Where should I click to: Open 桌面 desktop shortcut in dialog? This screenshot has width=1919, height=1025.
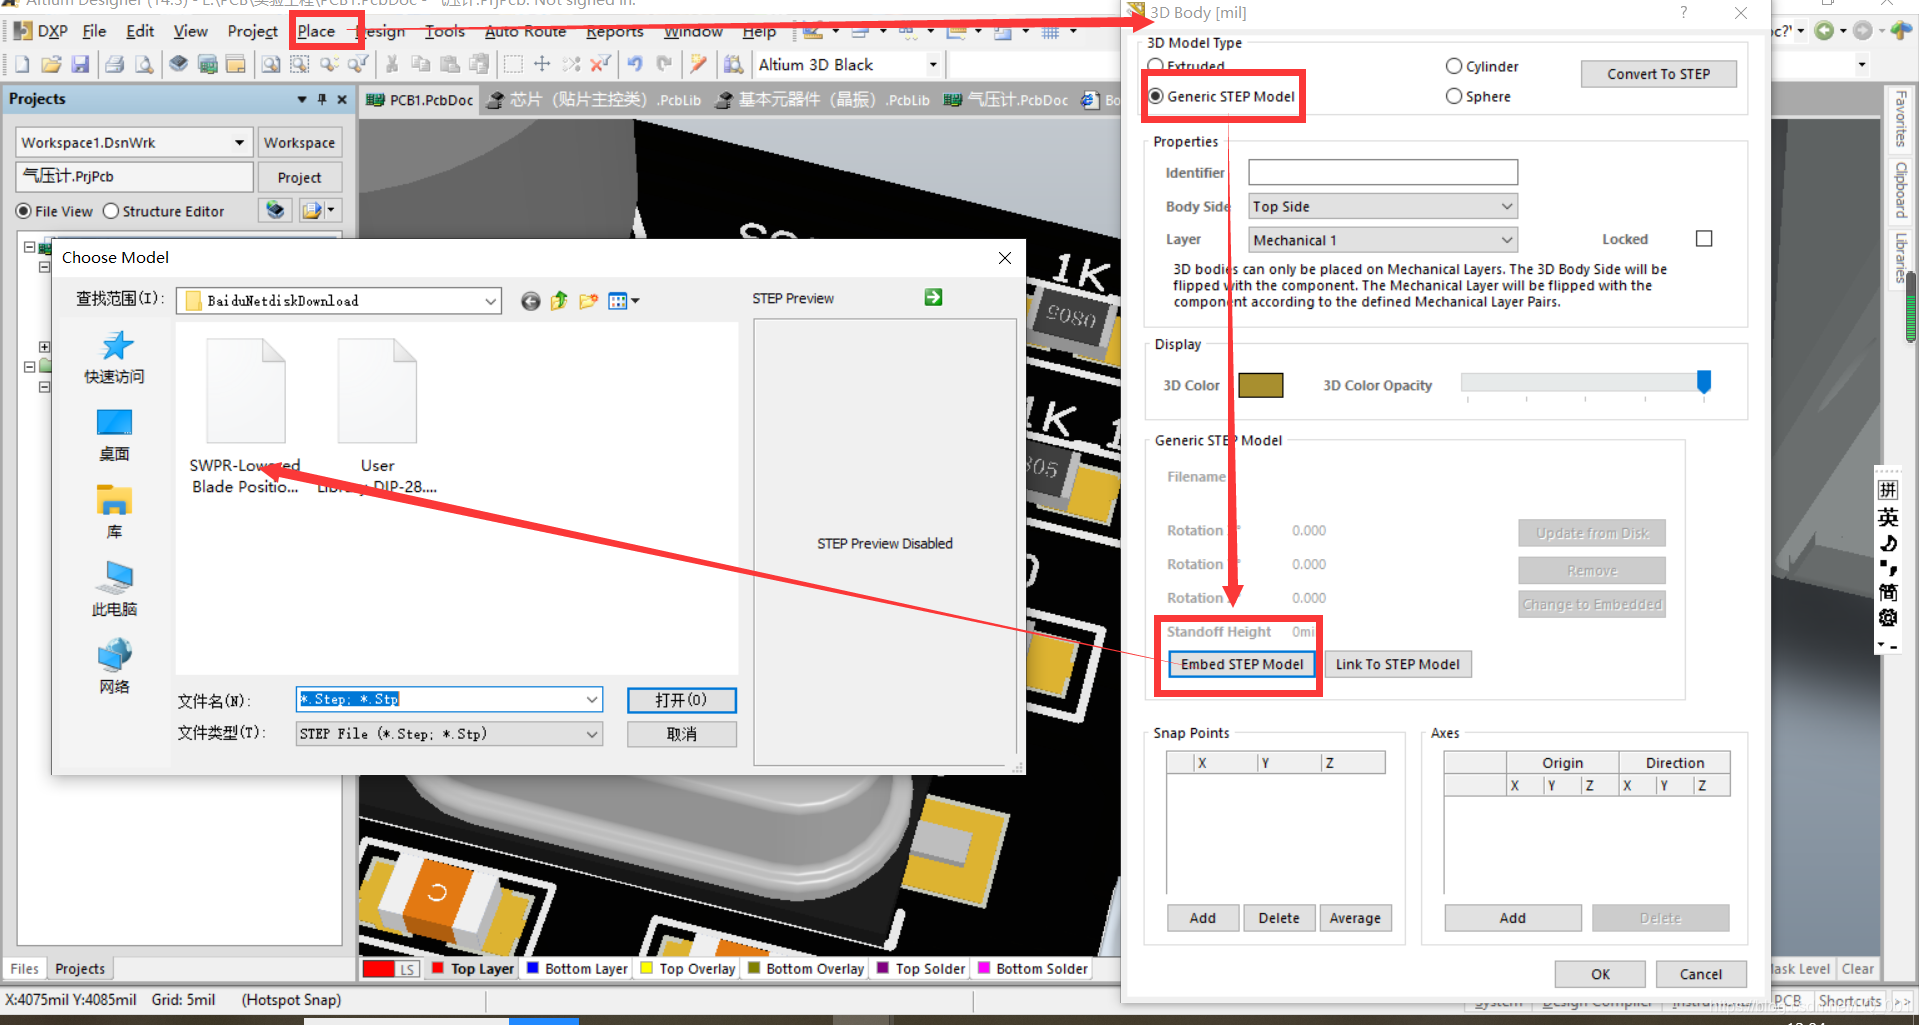(114, 435)
